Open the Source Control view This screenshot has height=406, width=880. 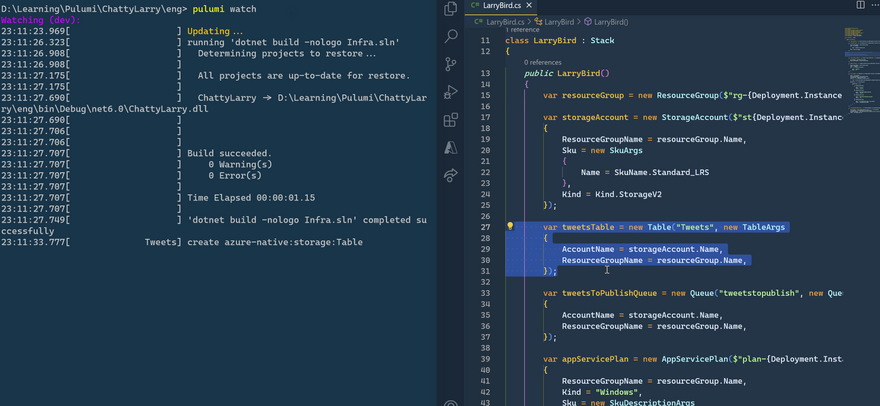[x=450, y=64]
